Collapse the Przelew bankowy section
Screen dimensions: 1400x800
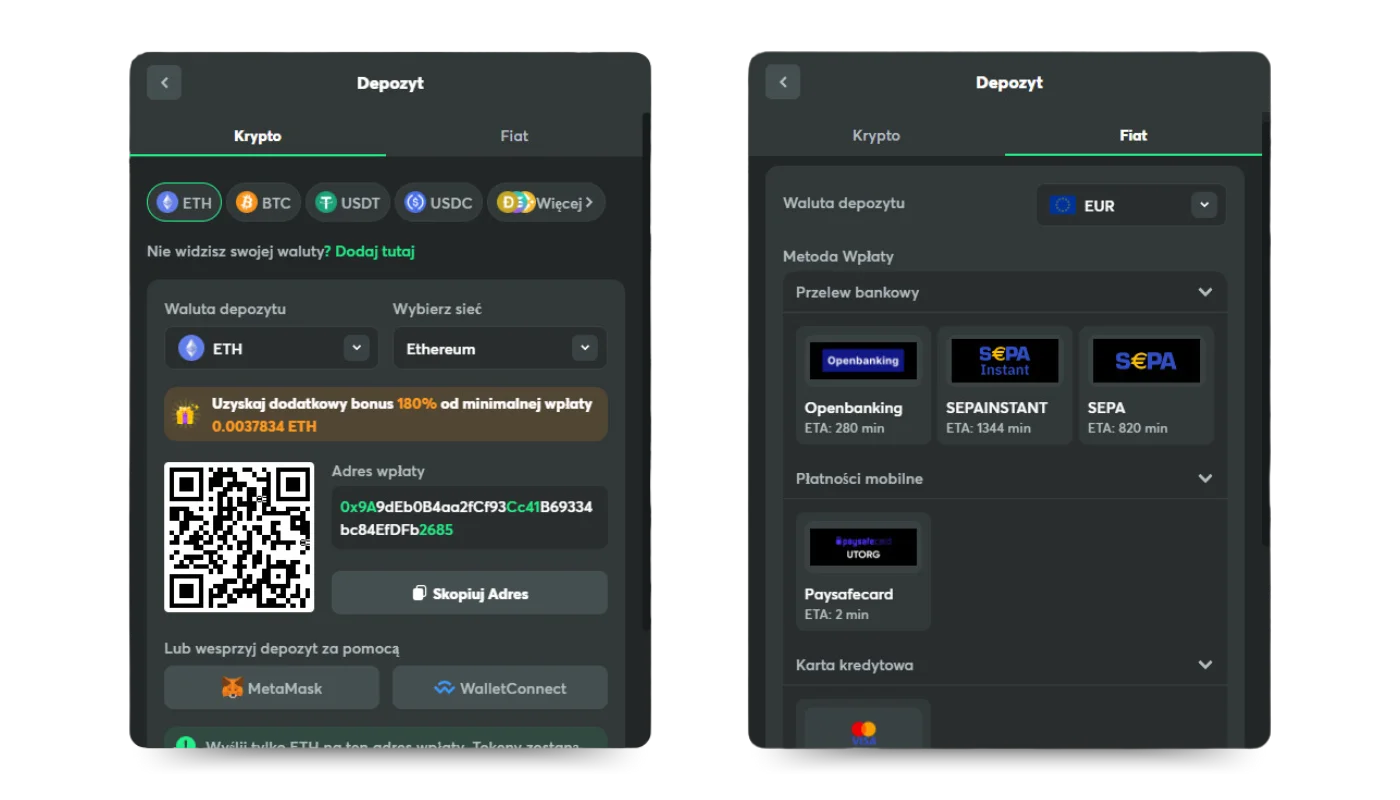1205,293
